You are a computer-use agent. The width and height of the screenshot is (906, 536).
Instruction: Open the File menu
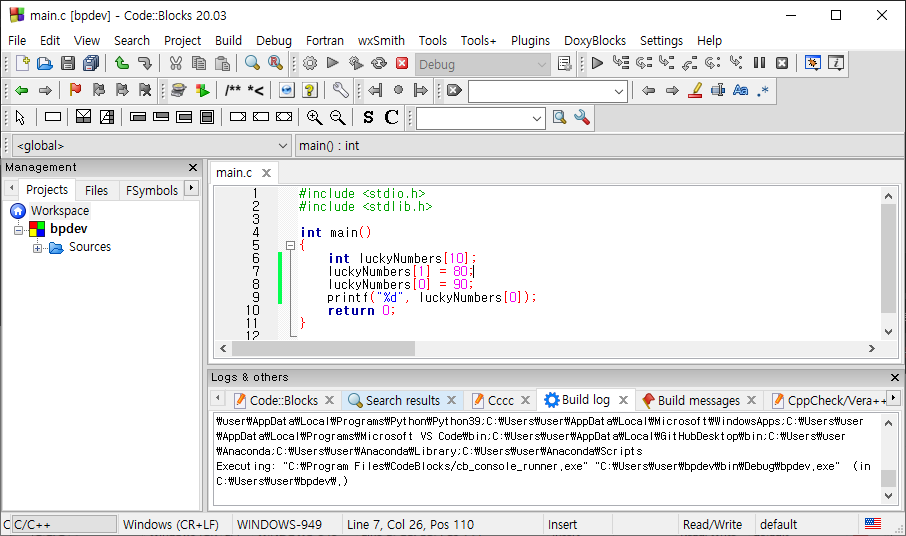(x=17, y=40)
